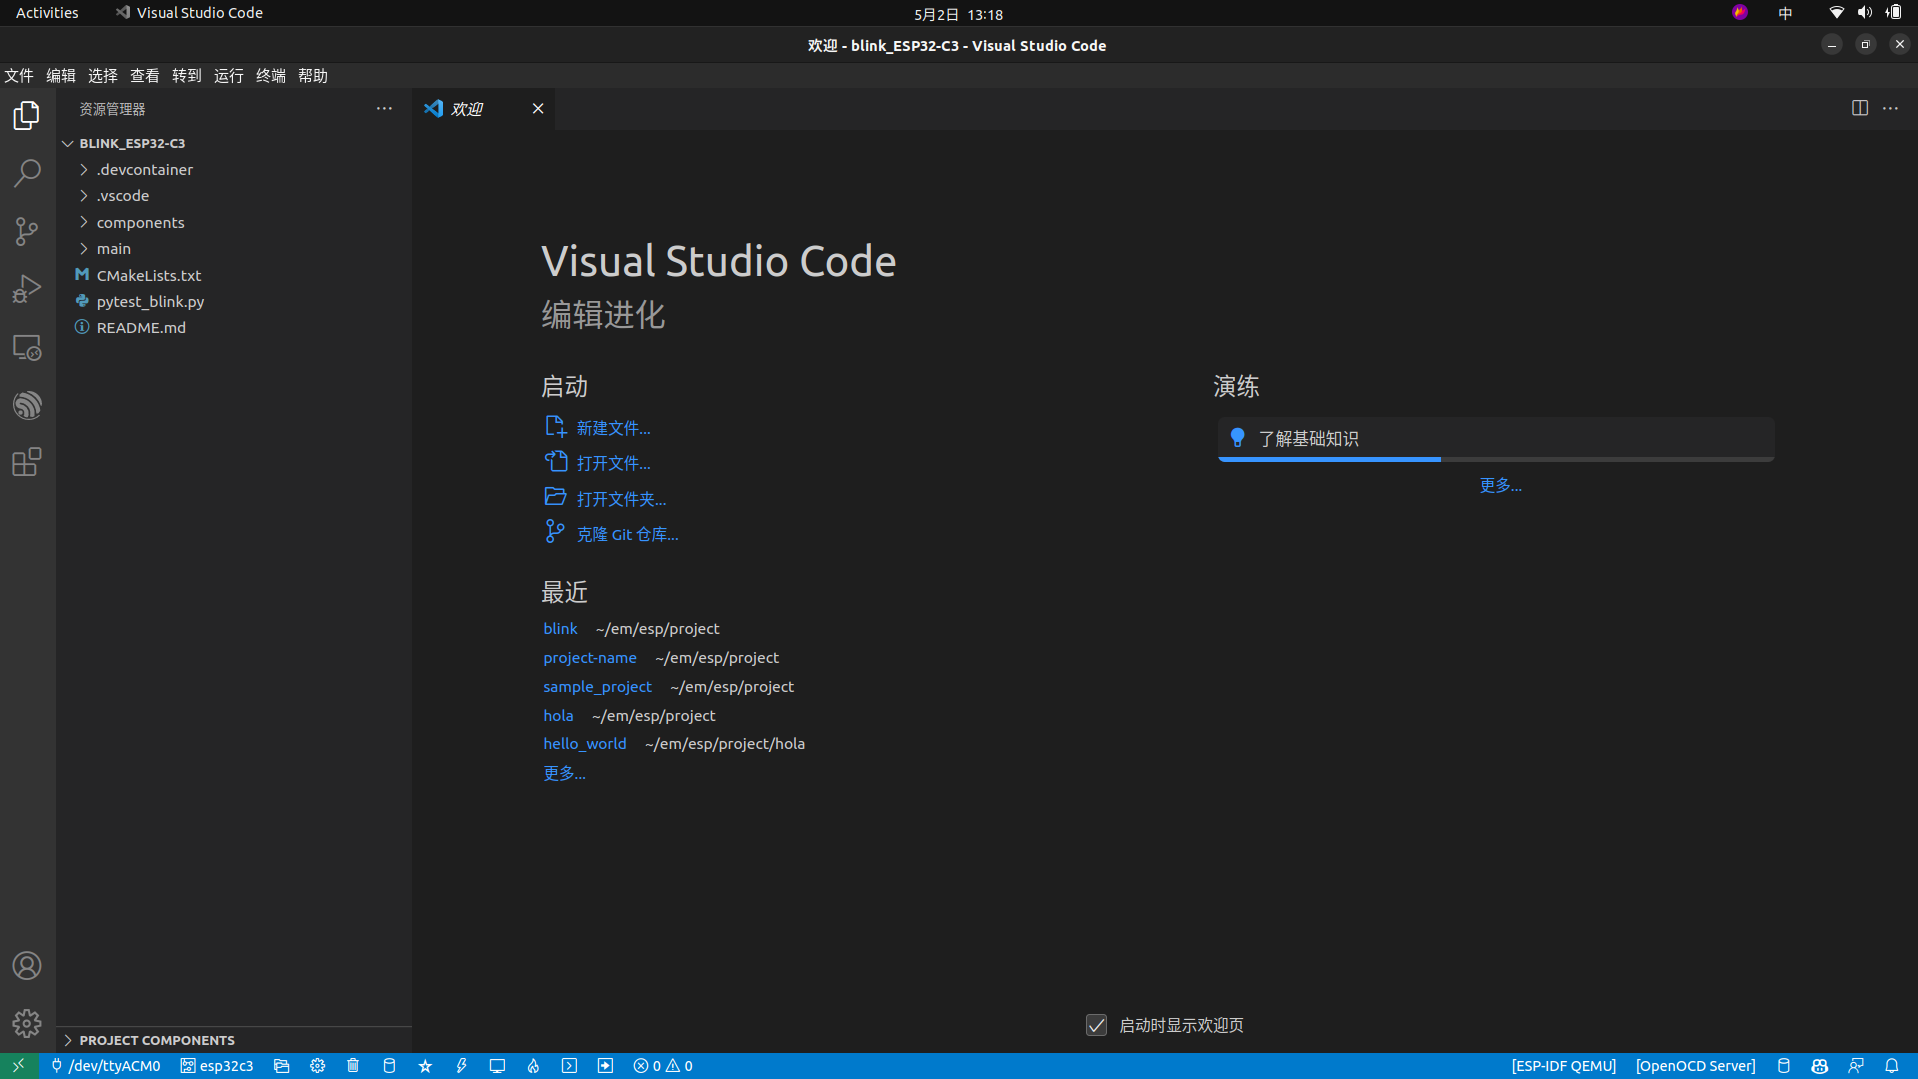Viewport: 1918px width, 1079px height.
Task: Click the flash device lightning icon
Action: tap(461, 1066)
